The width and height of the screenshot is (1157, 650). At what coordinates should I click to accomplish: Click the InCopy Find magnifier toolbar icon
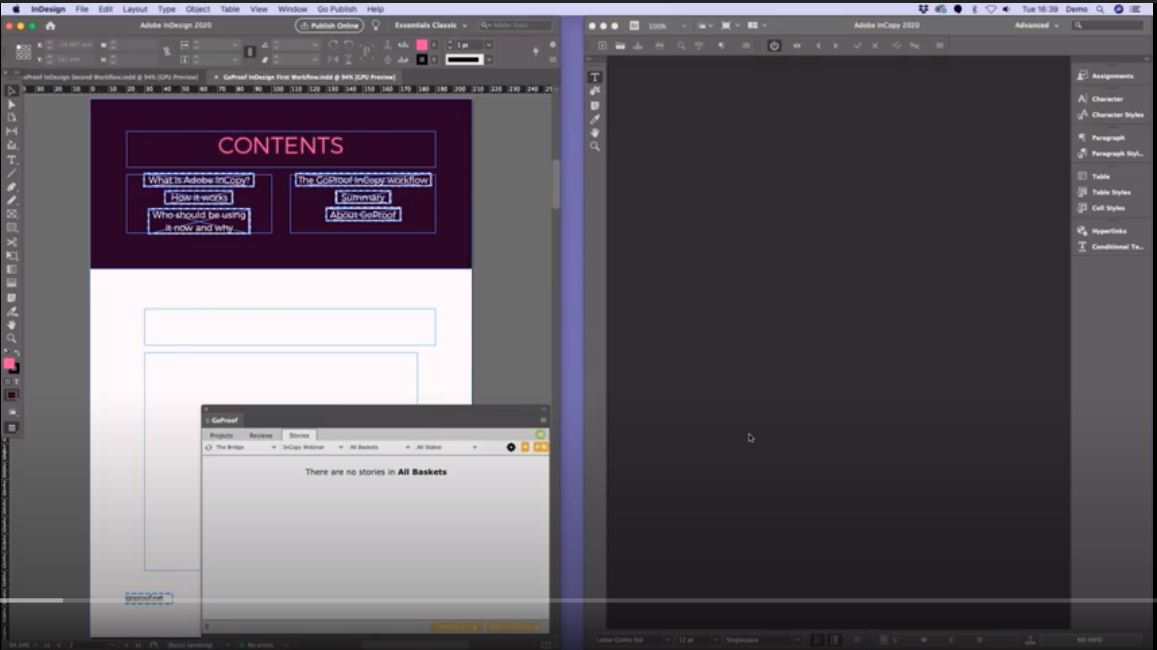(680, 46)
